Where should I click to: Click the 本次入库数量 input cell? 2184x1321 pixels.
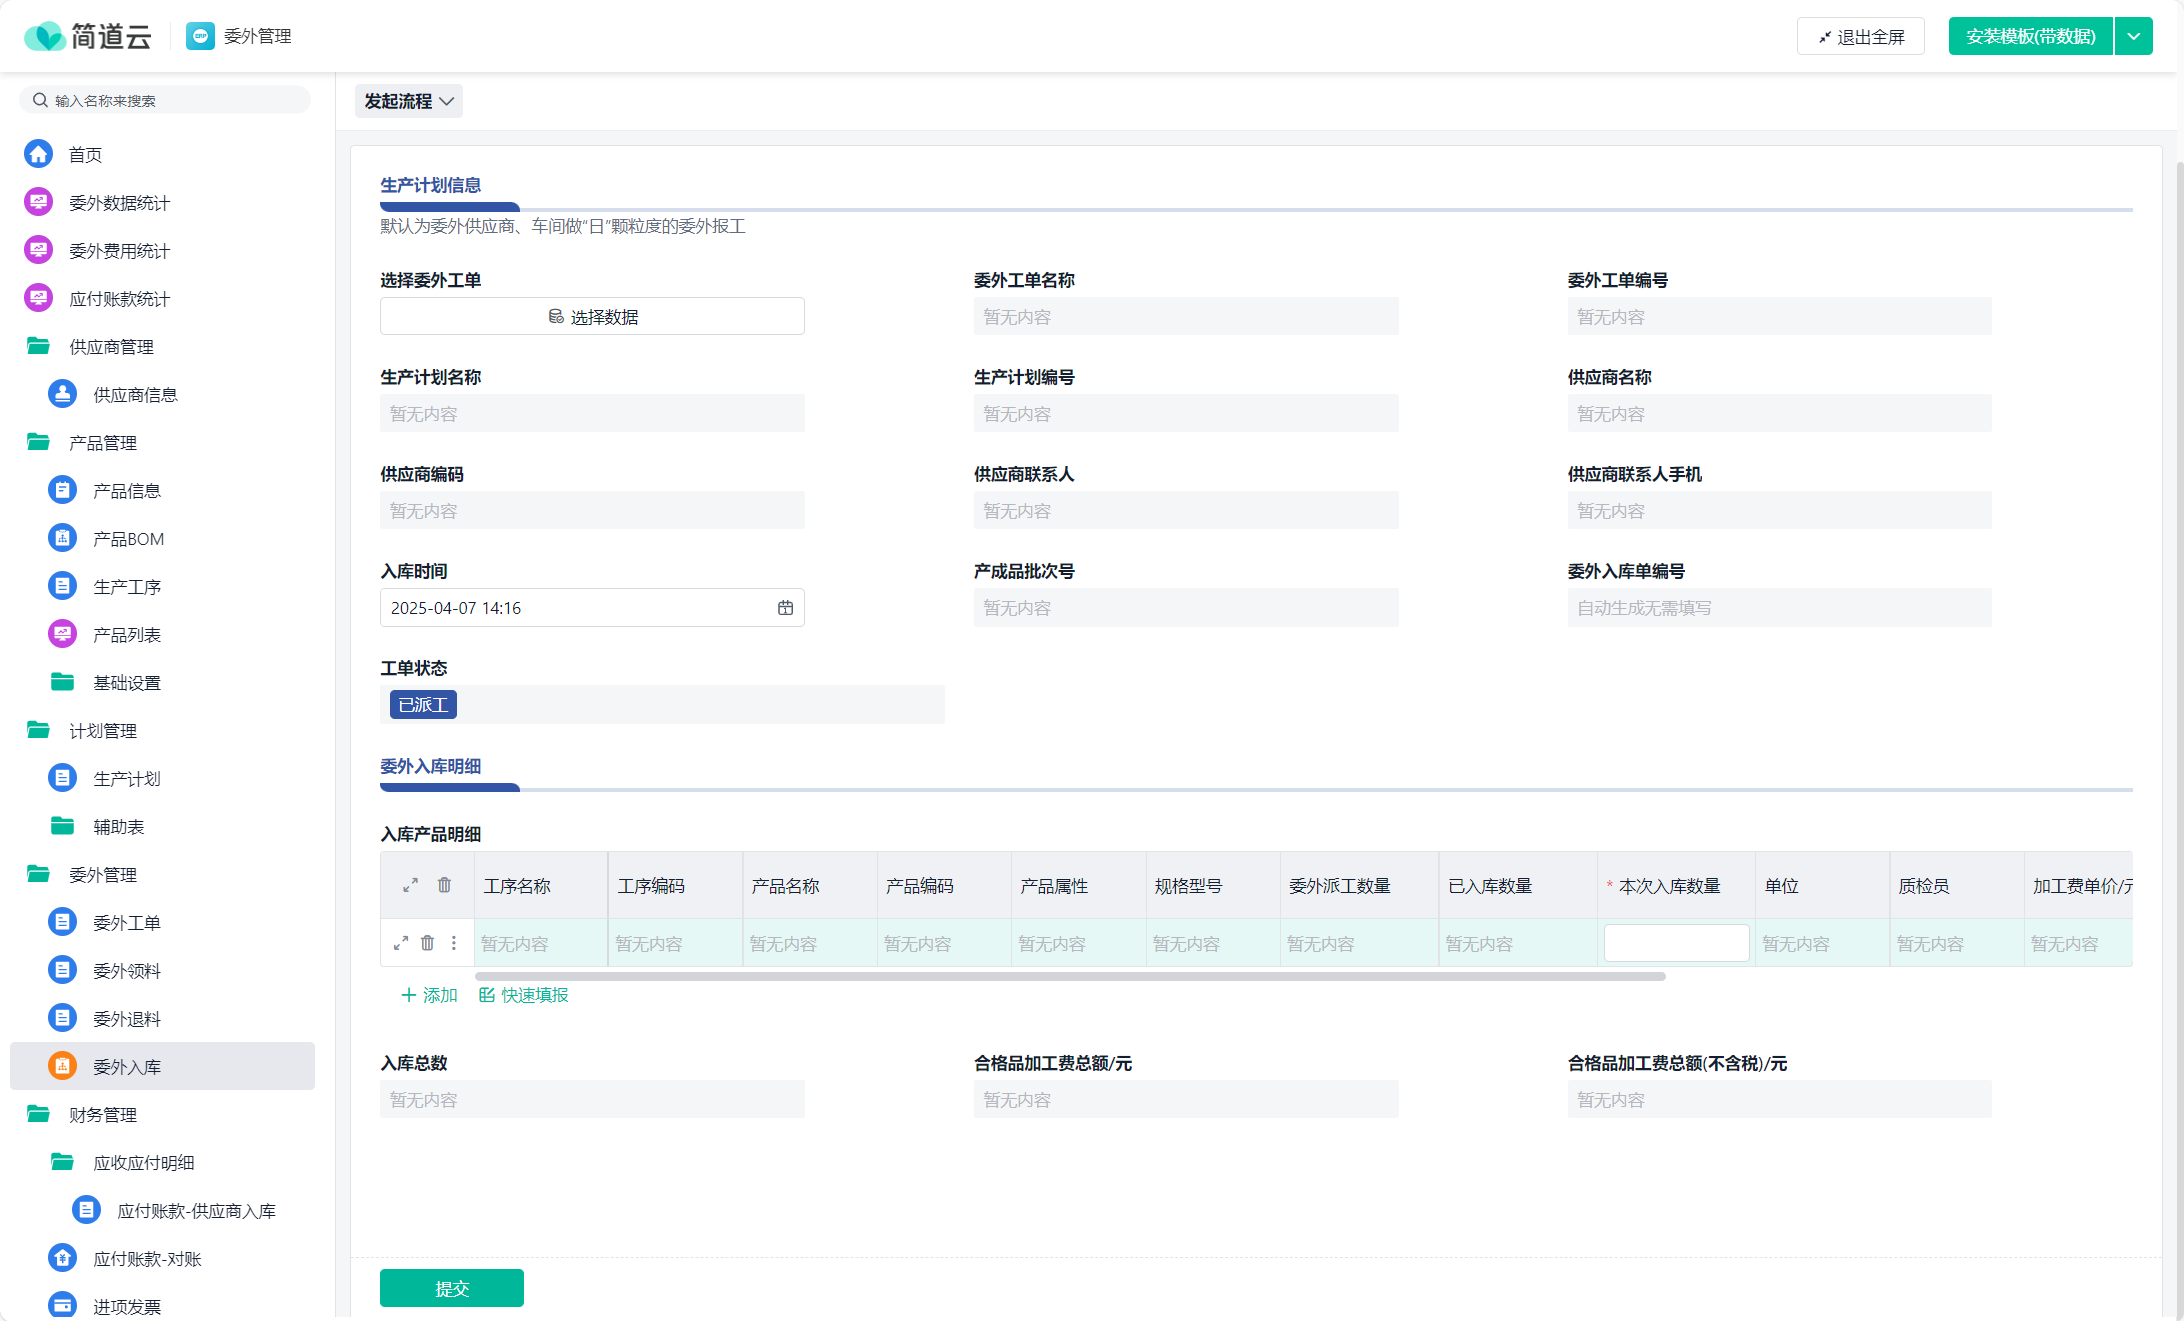[1676, 943]
